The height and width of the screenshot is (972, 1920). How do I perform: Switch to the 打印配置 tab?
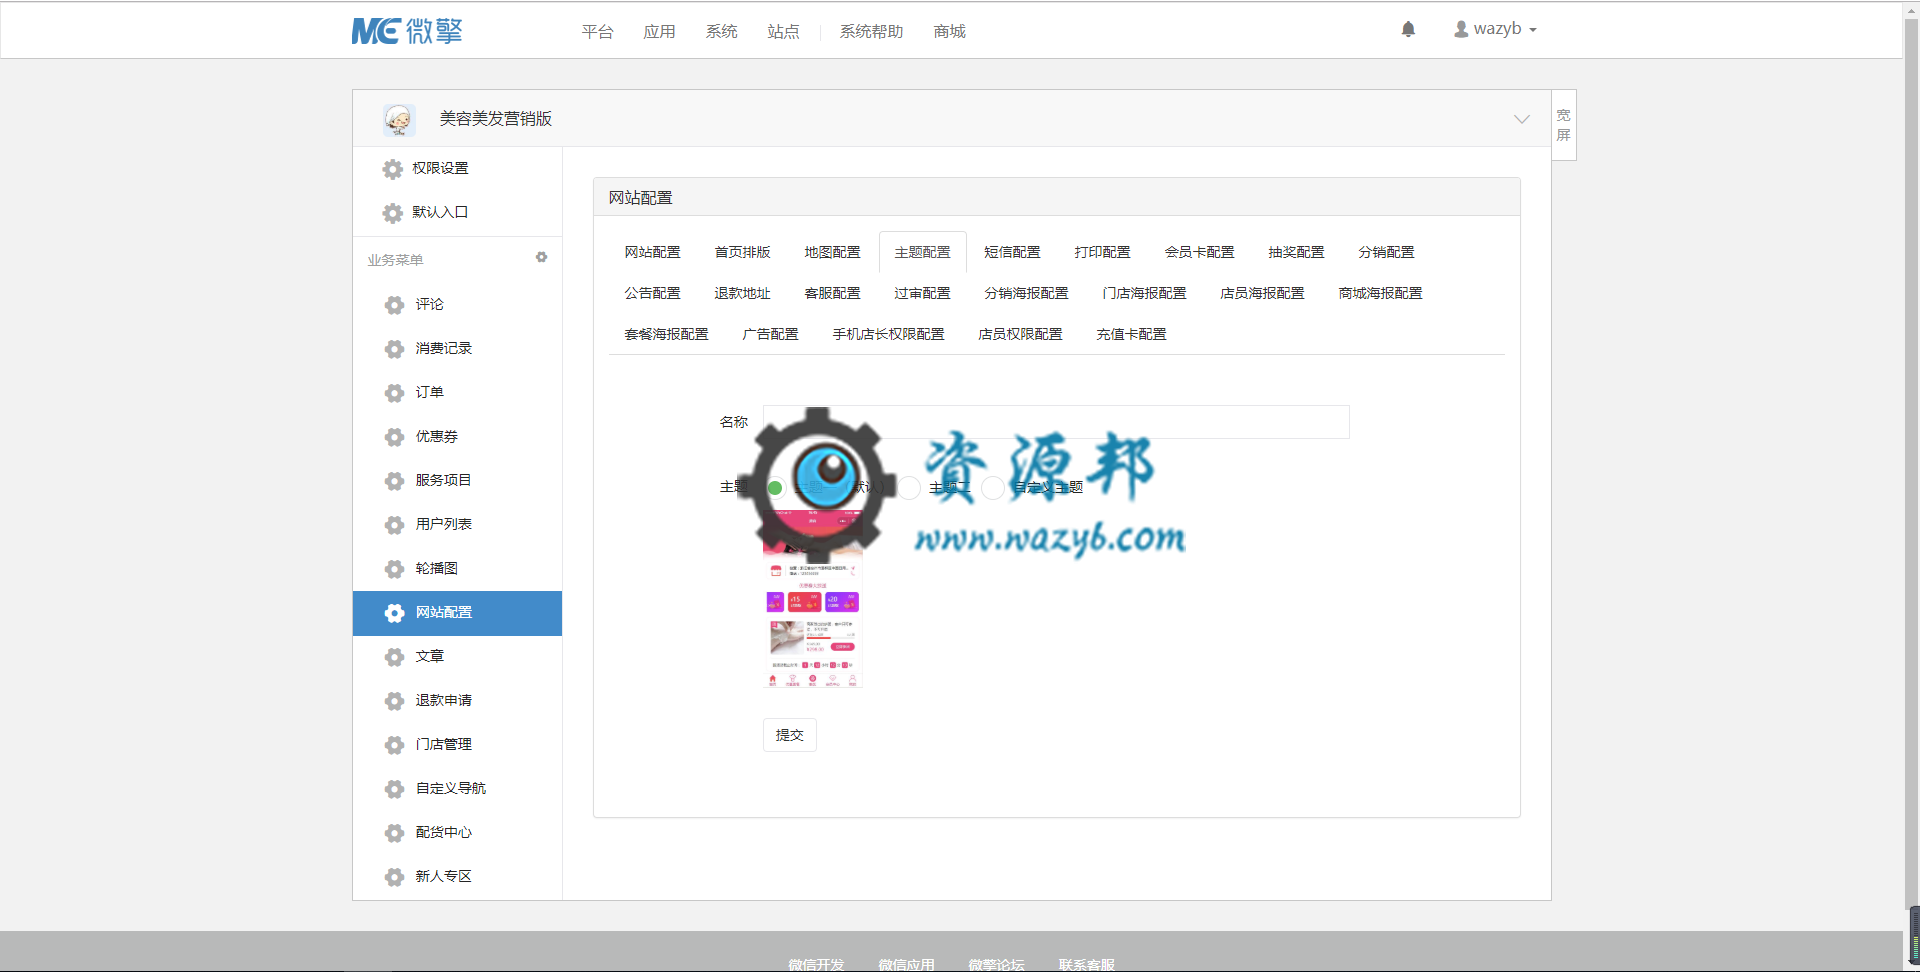[x=1103, y=252]
